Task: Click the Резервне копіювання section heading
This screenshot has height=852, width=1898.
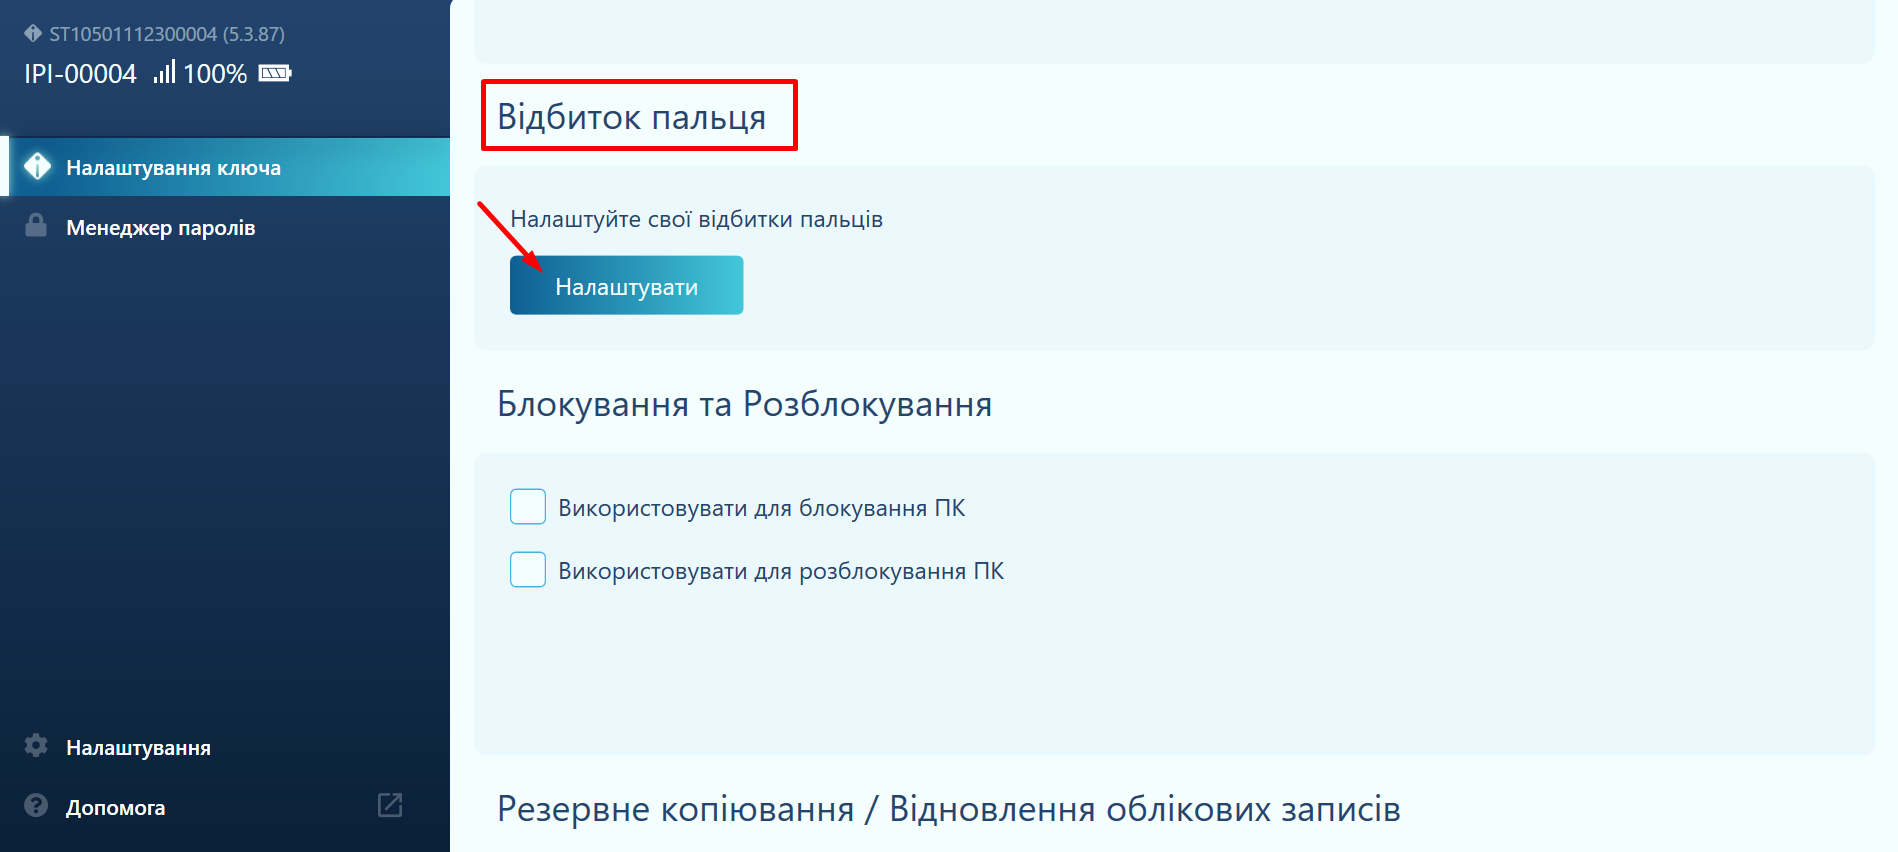Action: (948, 808)
